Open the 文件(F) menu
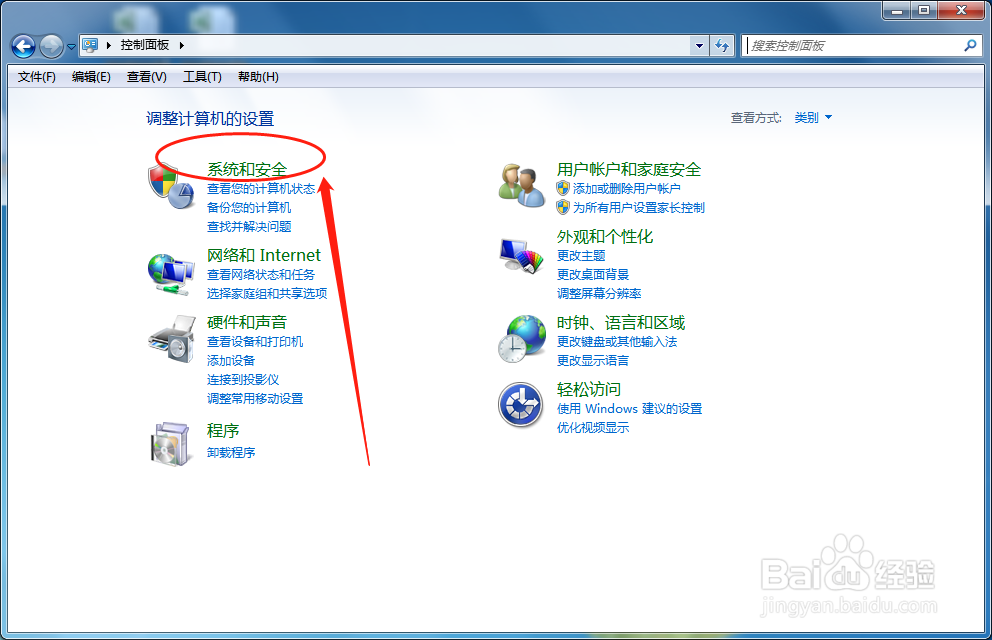Image resolution: width=992 pixels, height=640 pixels. [37, 77]
